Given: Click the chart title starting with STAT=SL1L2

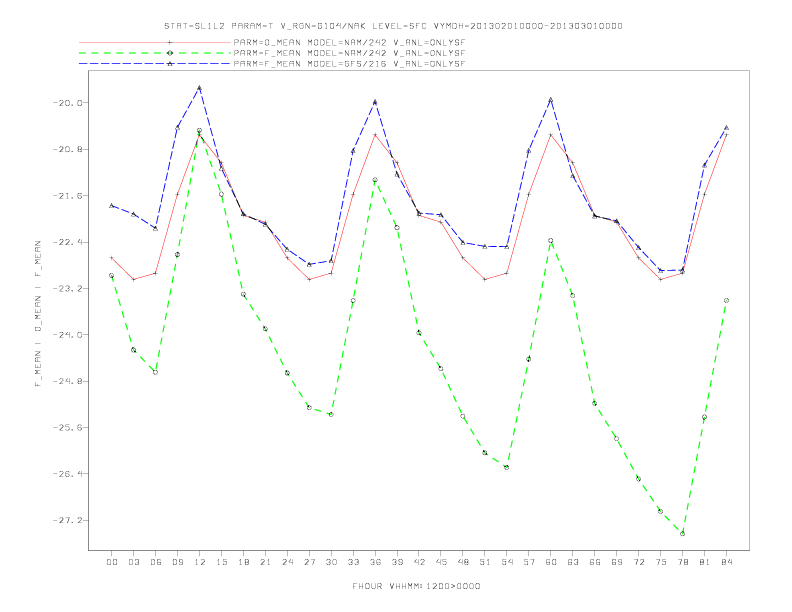Looking at the screenshot, I should pos(393,26).
